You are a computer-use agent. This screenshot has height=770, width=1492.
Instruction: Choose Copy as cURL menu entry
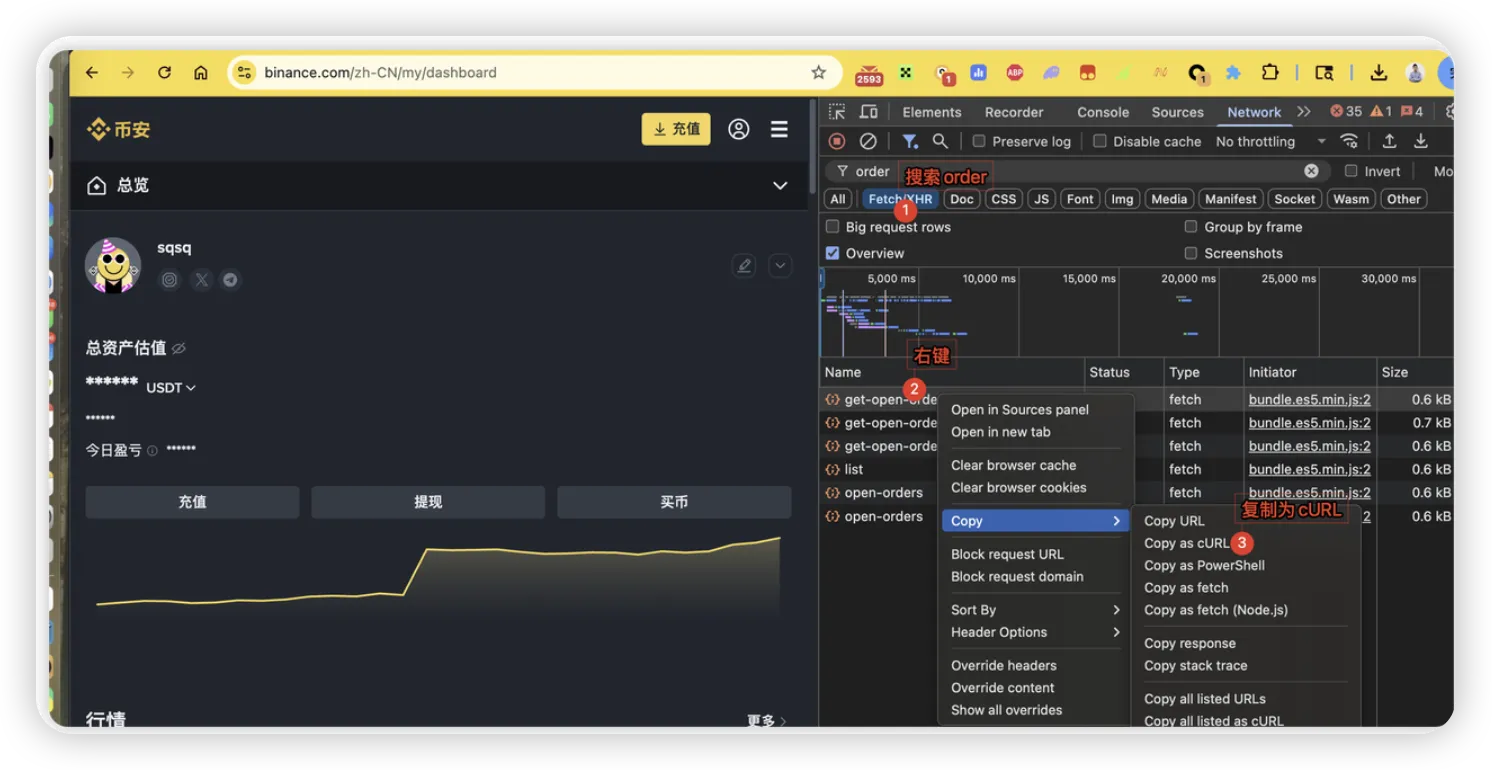1186,543
